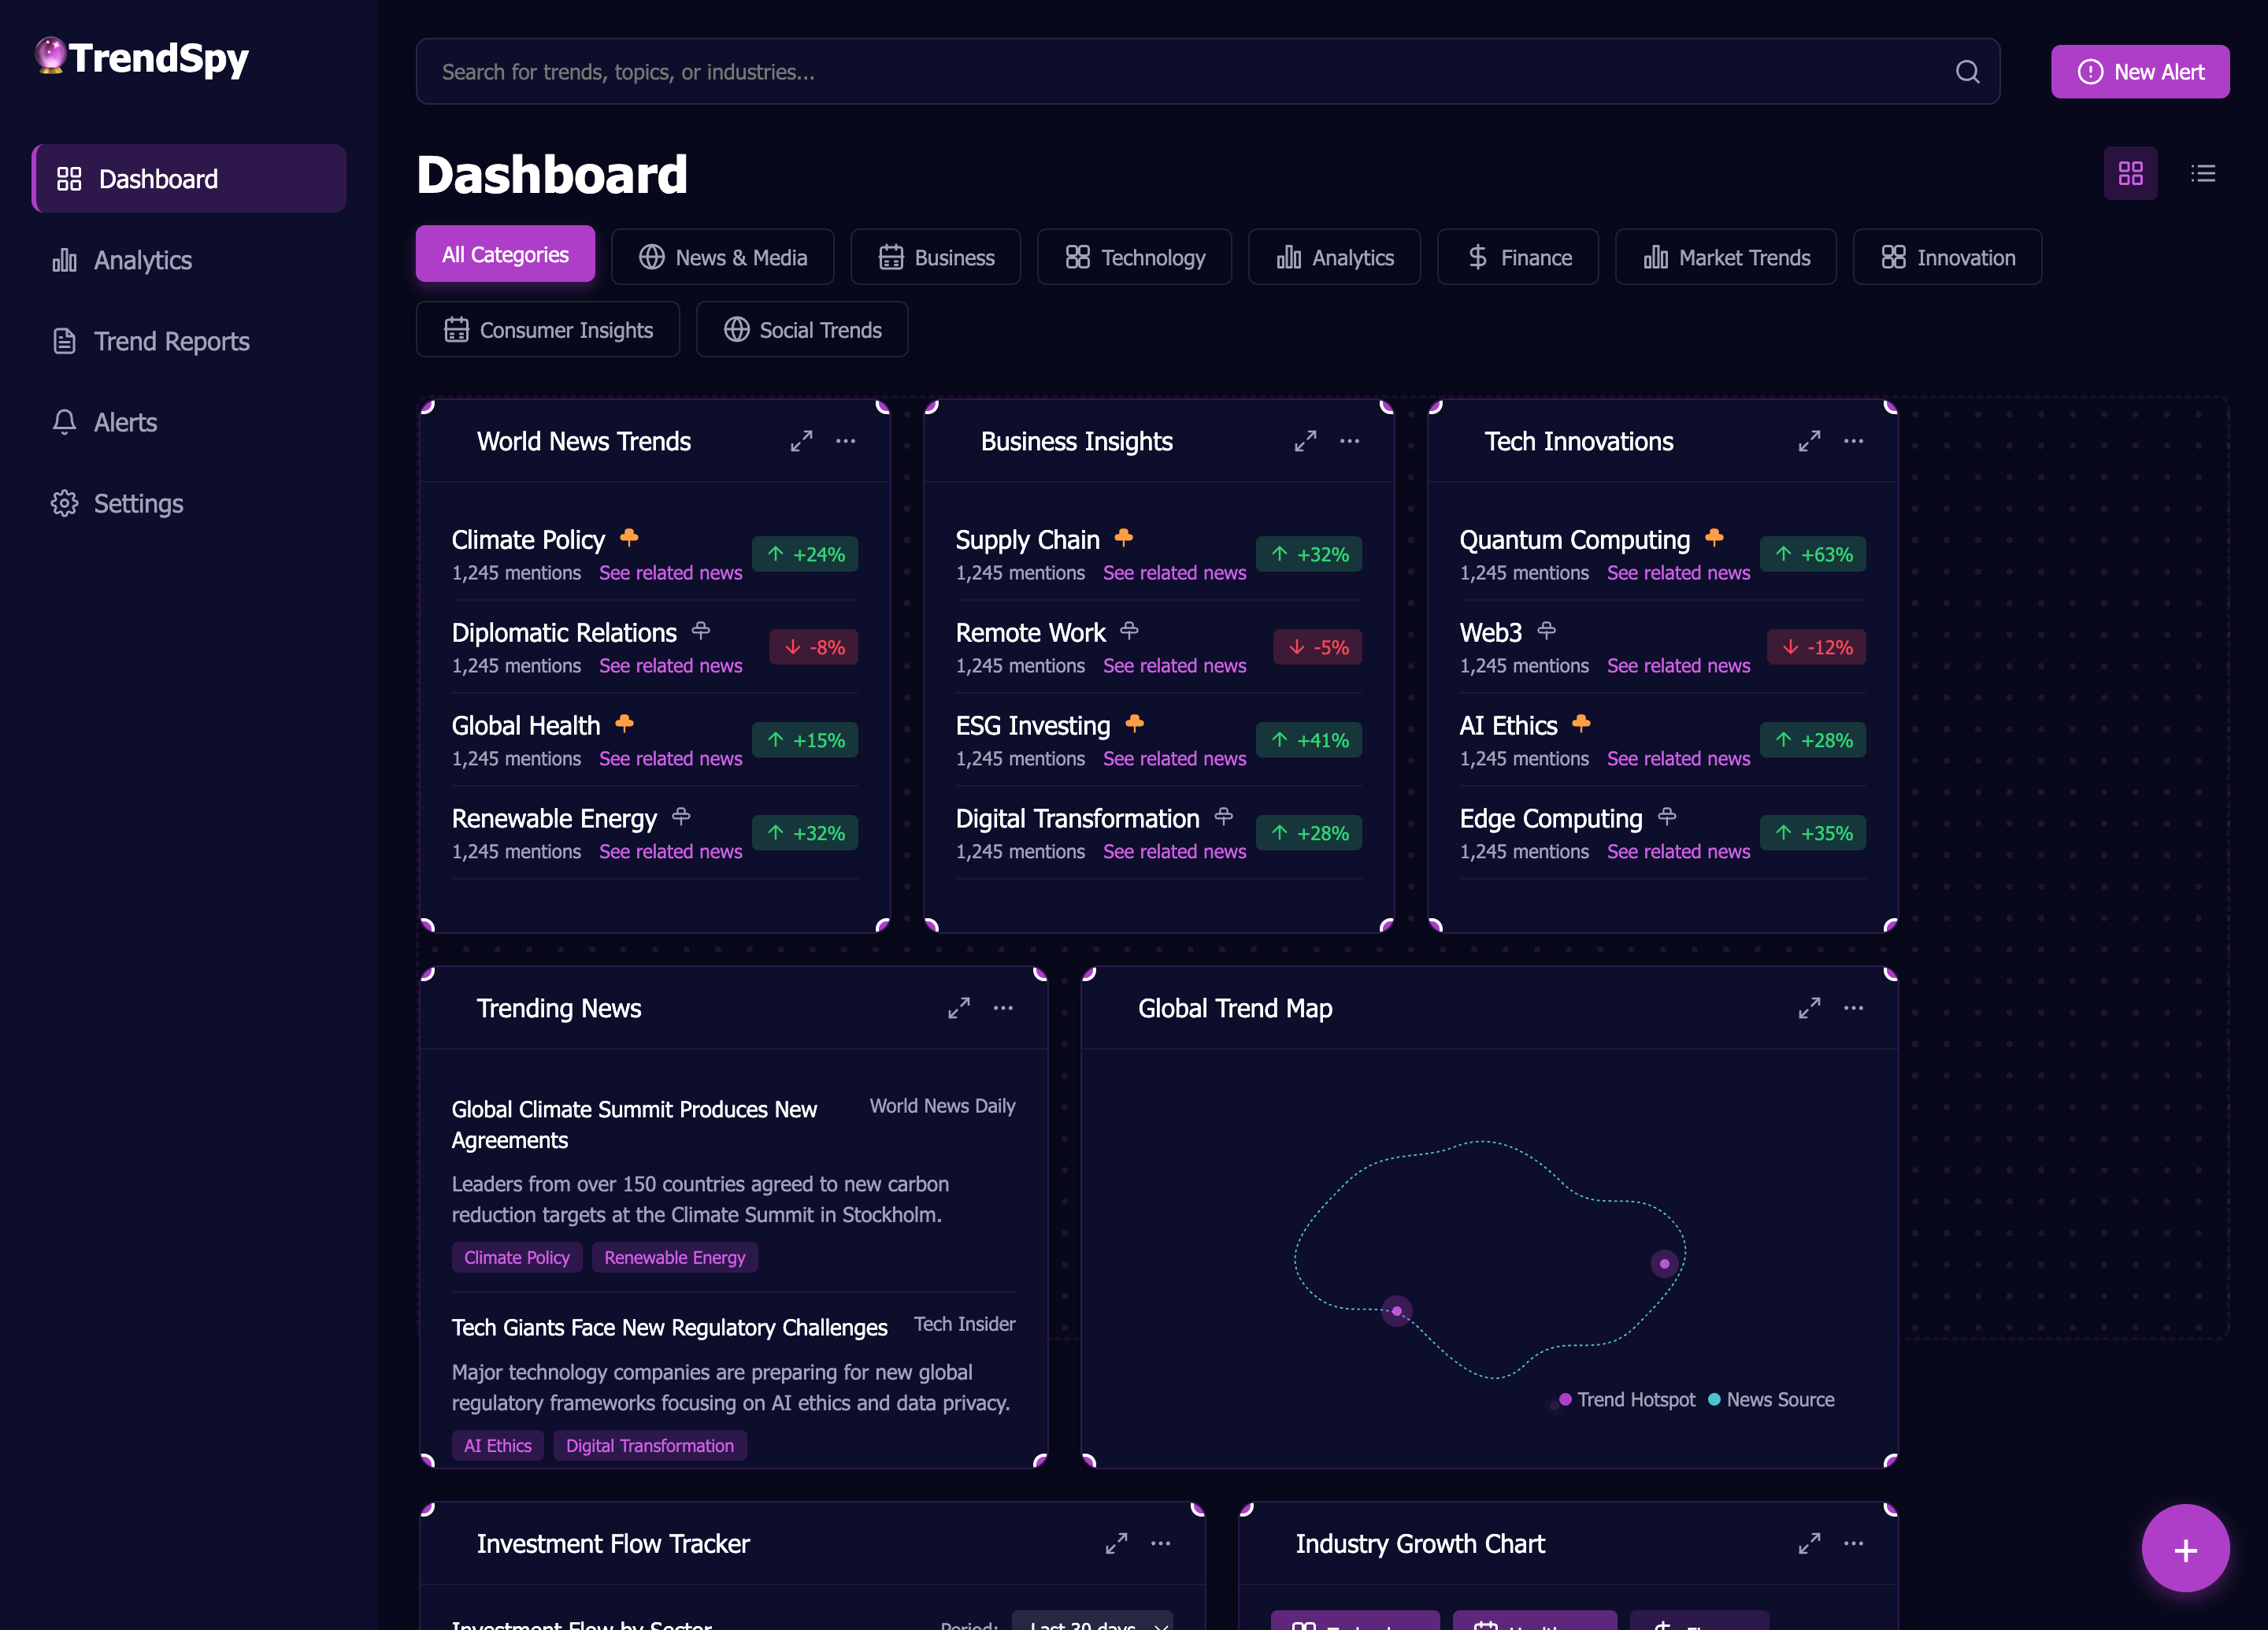Open Trending News more options menu
The height and width of the screenshot is (1630, 2268).
click(x=1003, y=1008)
